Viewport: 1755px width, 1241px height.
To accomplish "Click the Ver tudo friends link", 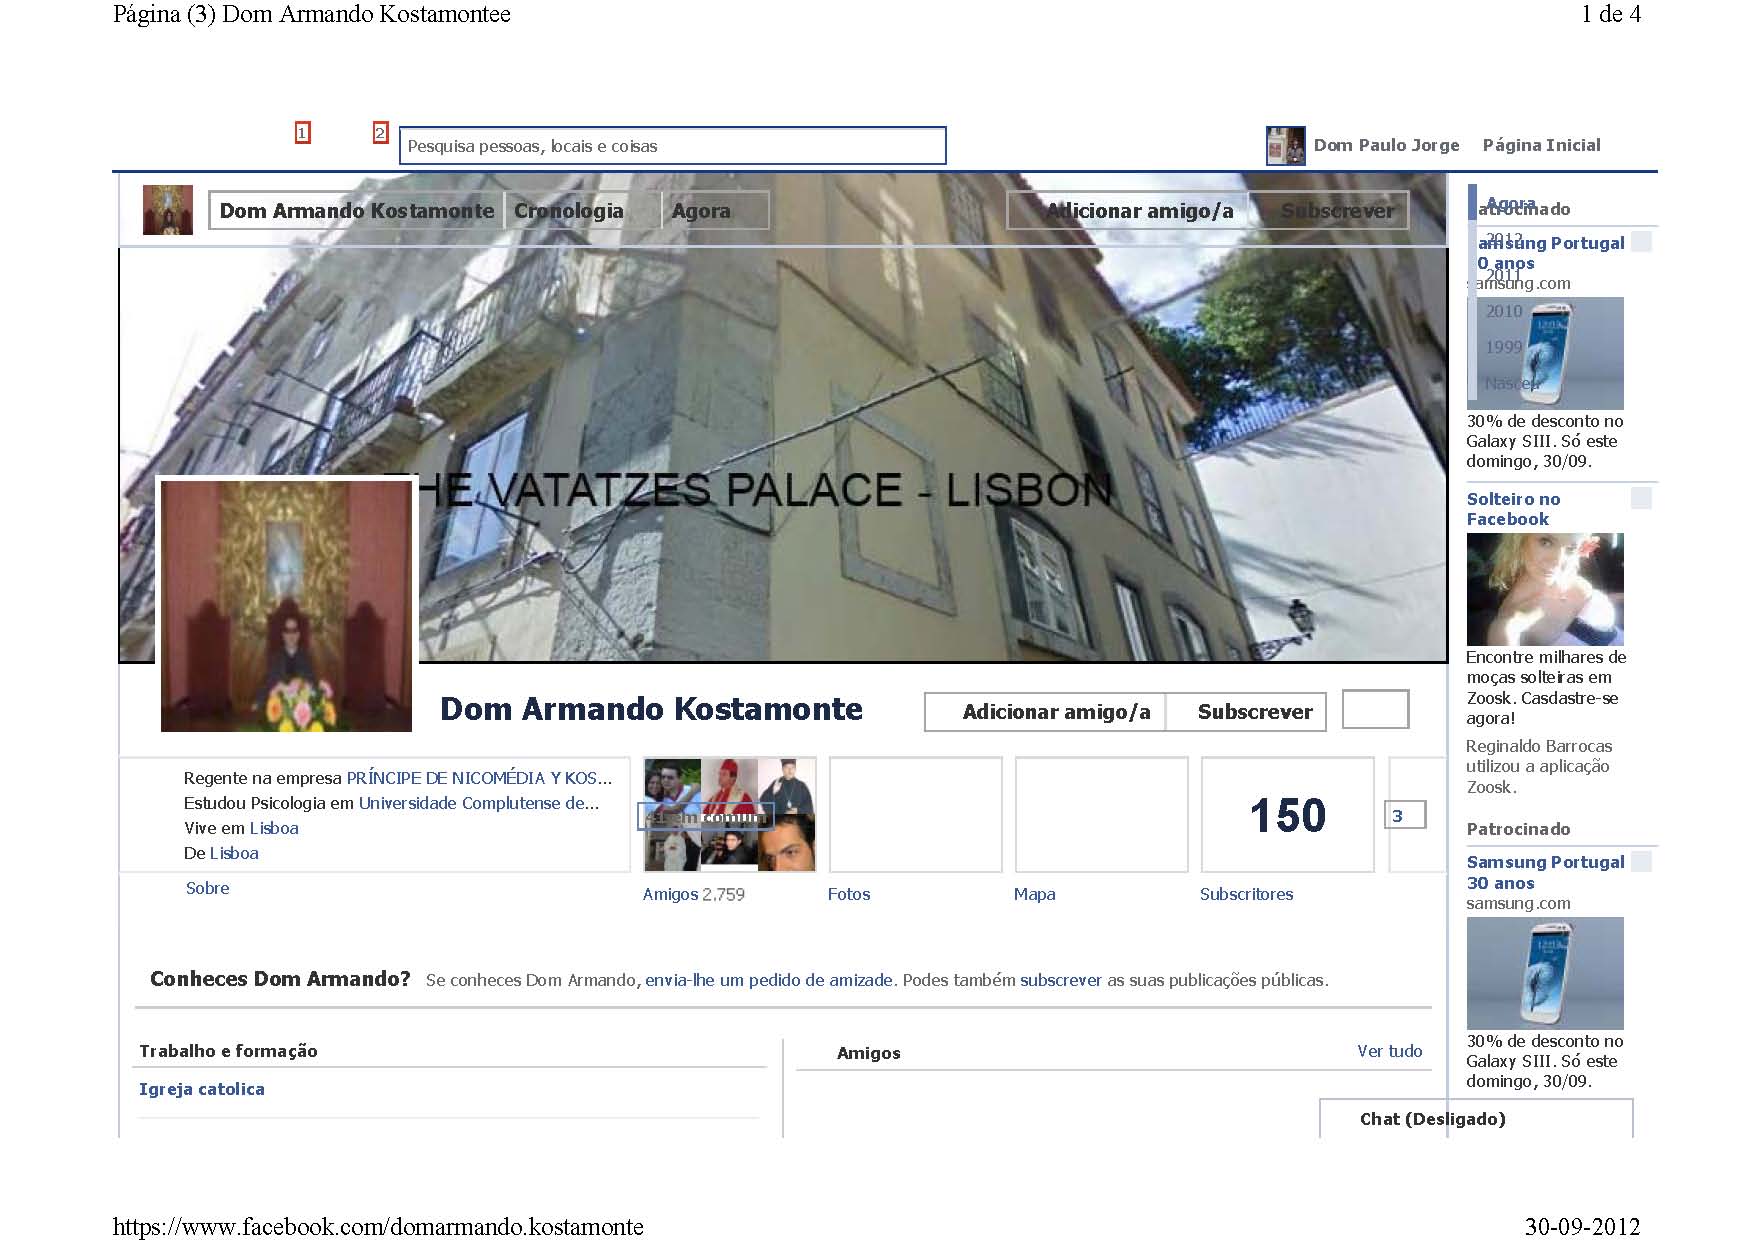I will [x=1388, y=1051].
